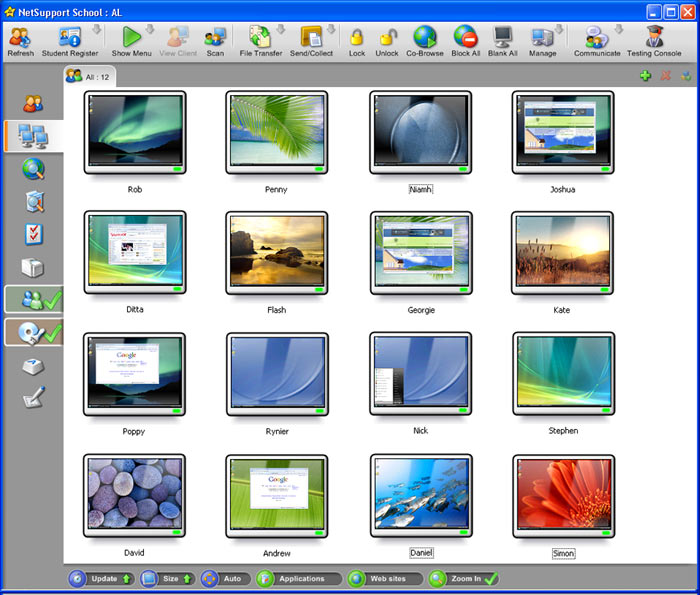Select Daniel's fish thumbnail

(421, 496)
